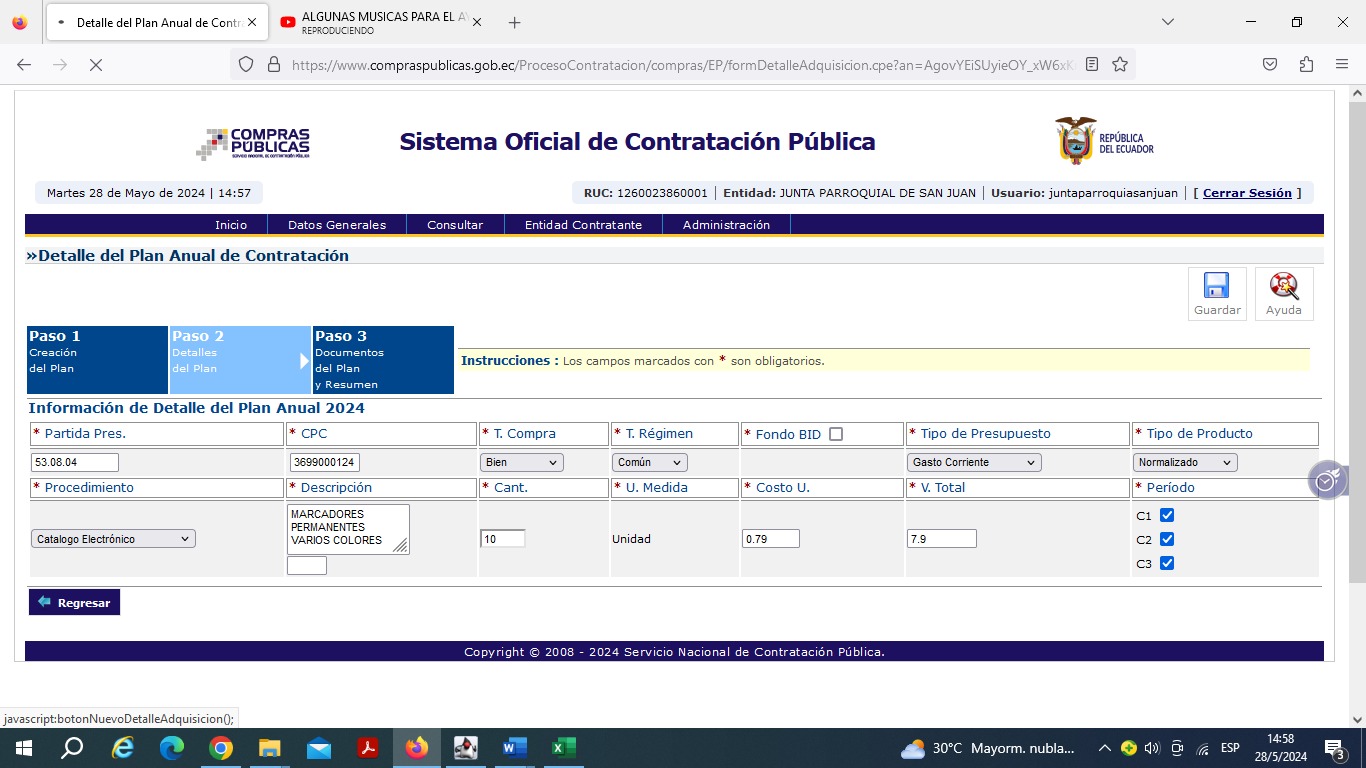Expand the Procedimiento dropdown showing Catalogo Electrónico

point(113,539)
